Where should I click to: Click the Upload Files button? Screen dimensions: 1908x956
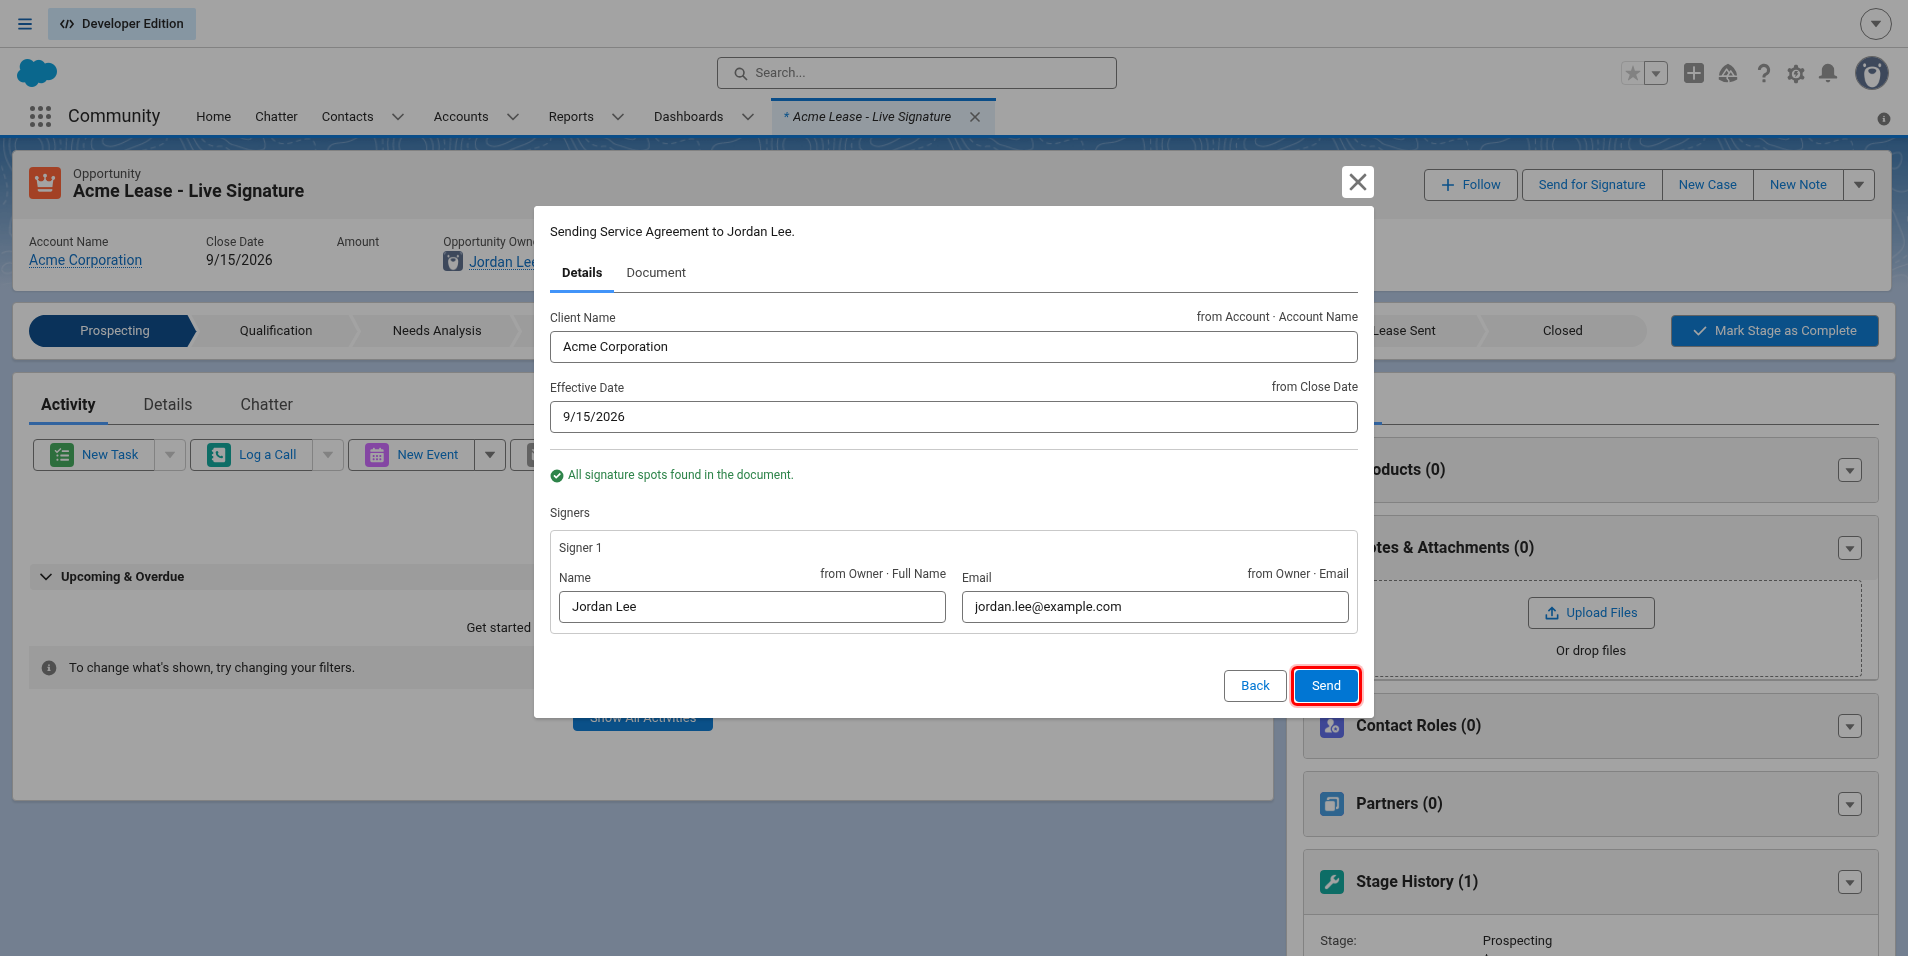point(1591,613)
